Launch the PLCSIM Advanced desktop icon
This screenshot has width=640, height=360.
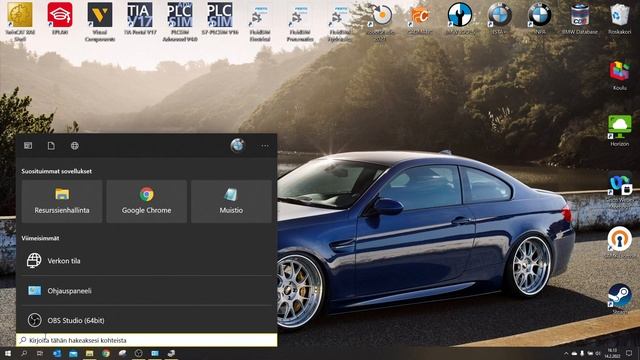pos(180,21)
